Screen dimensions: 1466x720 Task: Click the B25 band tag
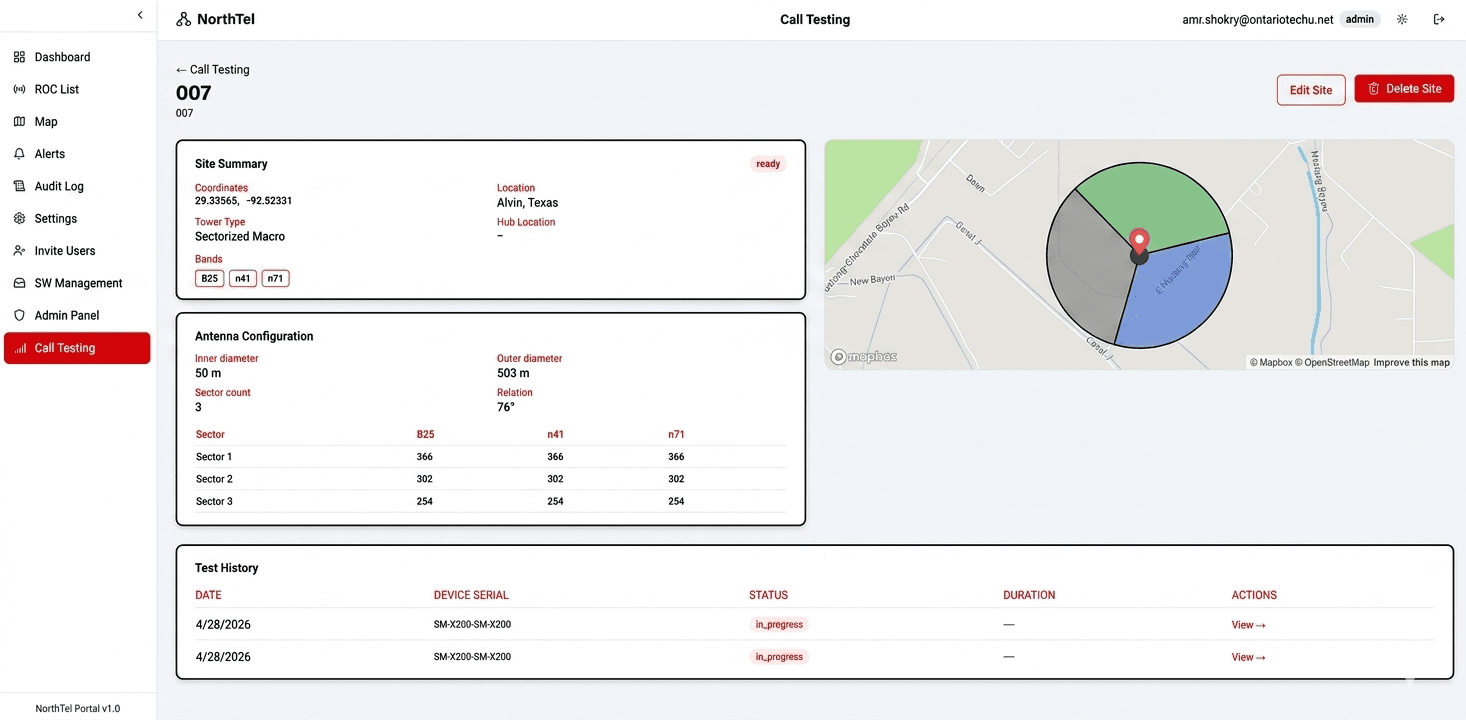(210, 278)
